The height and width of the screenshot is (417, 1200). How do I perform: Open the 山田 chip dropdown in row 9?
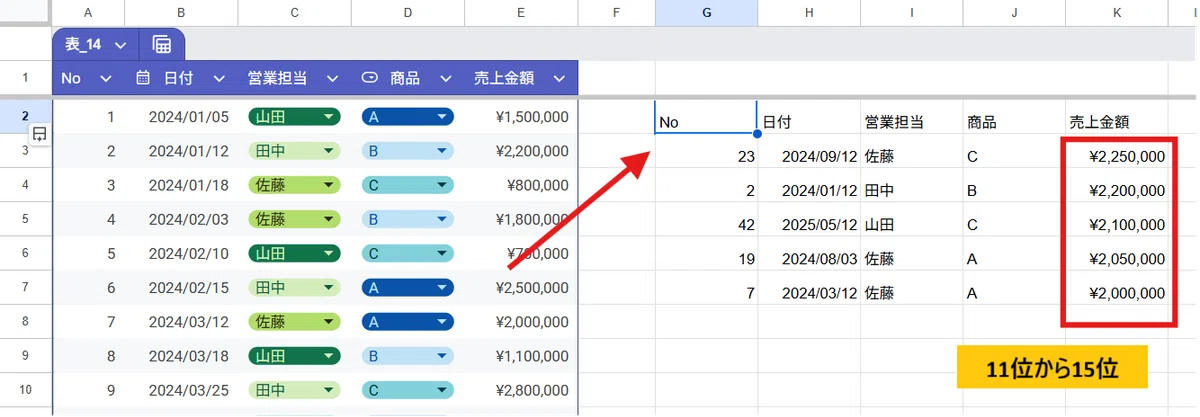(328, 356)
